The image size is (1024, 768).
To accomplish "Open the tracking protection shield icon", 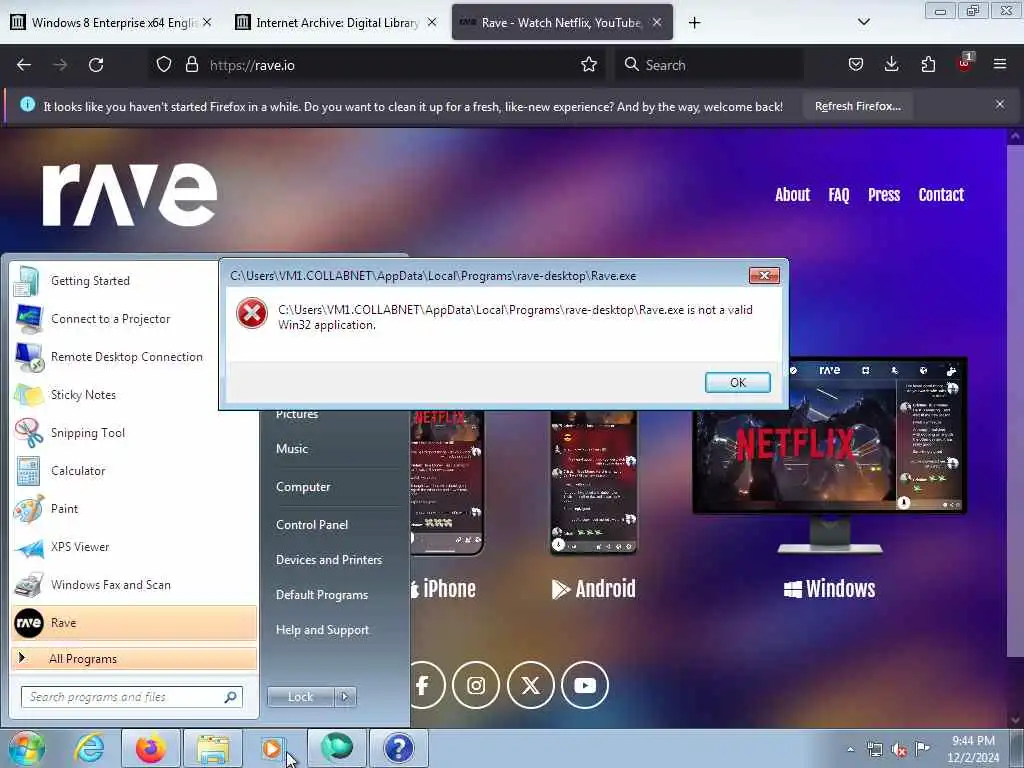I will click(164, 65).
